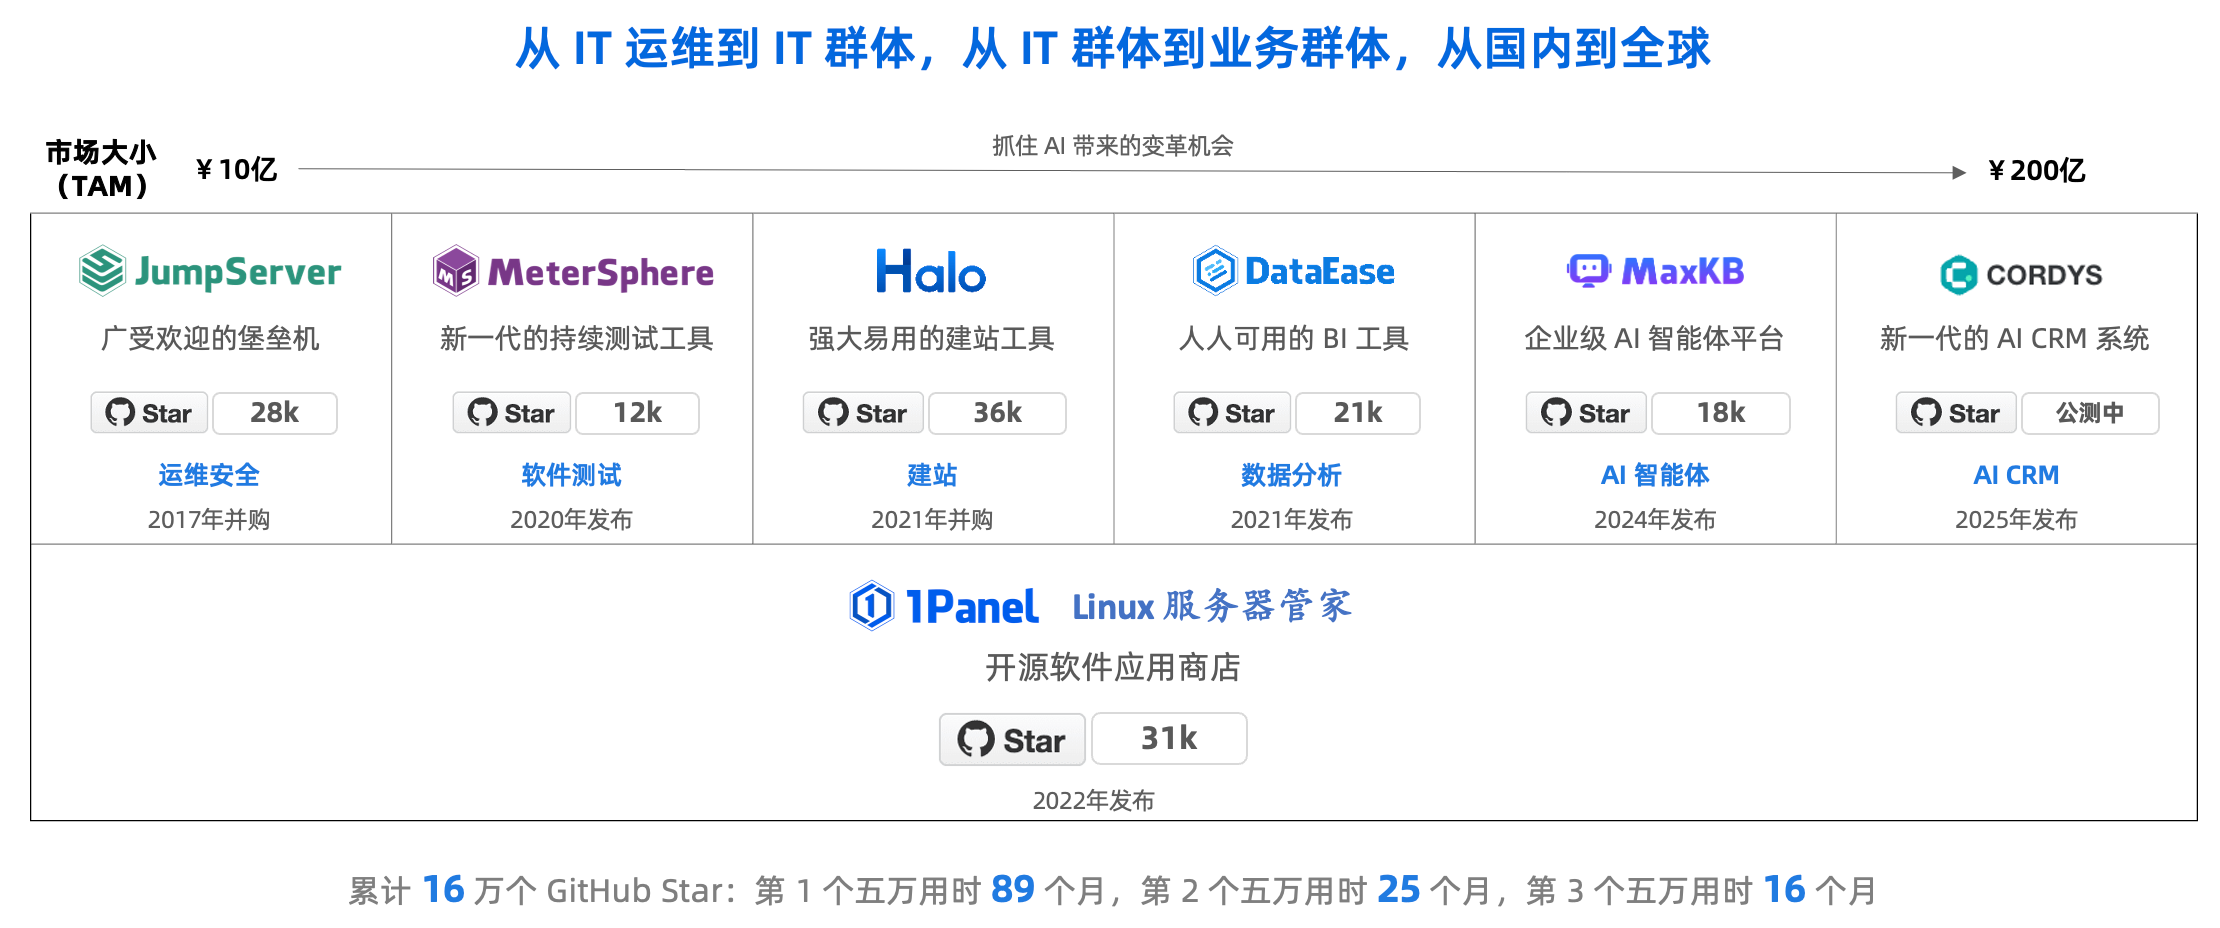Image resolution: width=2220 pixels, height=928 pixels.
Task: Click the 31k star count for 1Panel
Action: (x=1169, y=739)
